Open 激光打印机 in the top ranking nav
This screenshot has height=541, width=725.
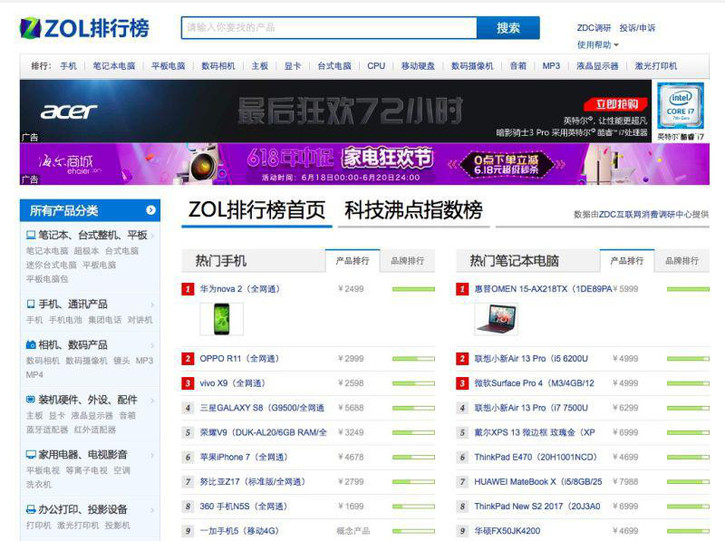coord(656,66)
